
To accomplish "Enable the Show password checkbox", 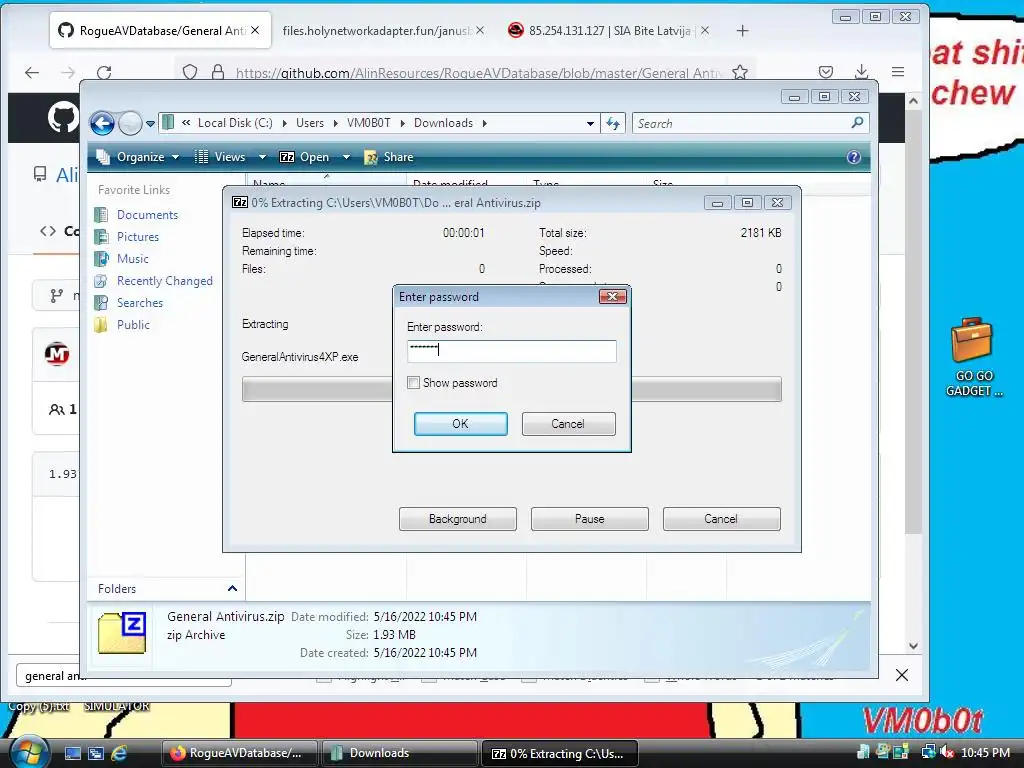I will (x=413, y=383).
